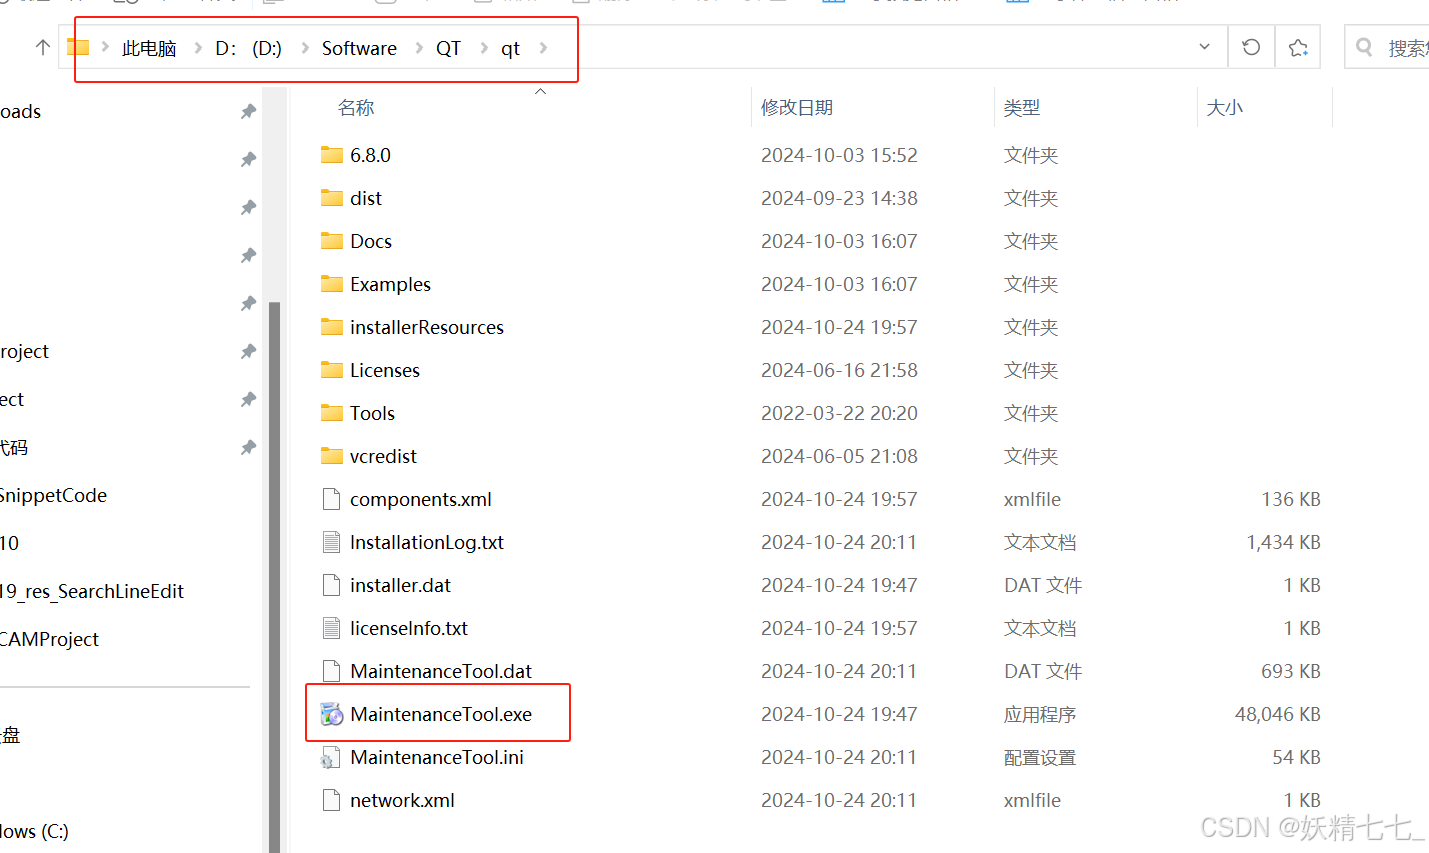Open the (C:) drive in navigation pane

tap(34, 831)
